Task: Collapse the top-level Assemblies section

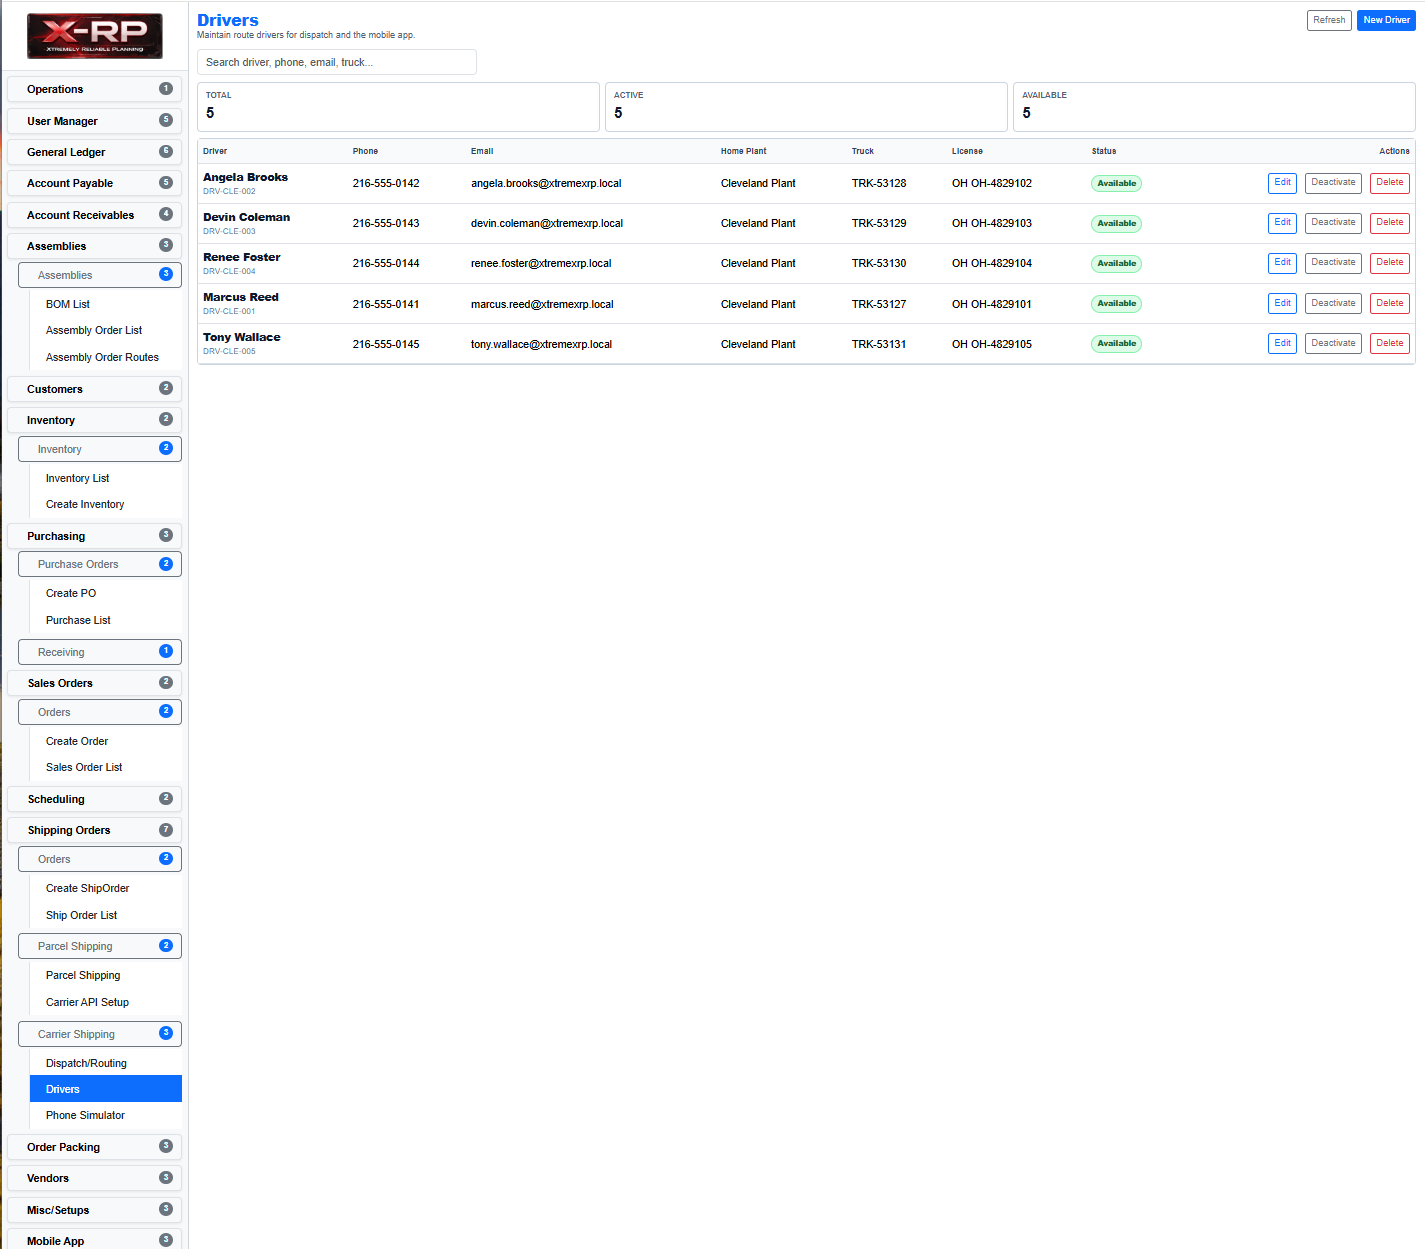Action: 94,246
